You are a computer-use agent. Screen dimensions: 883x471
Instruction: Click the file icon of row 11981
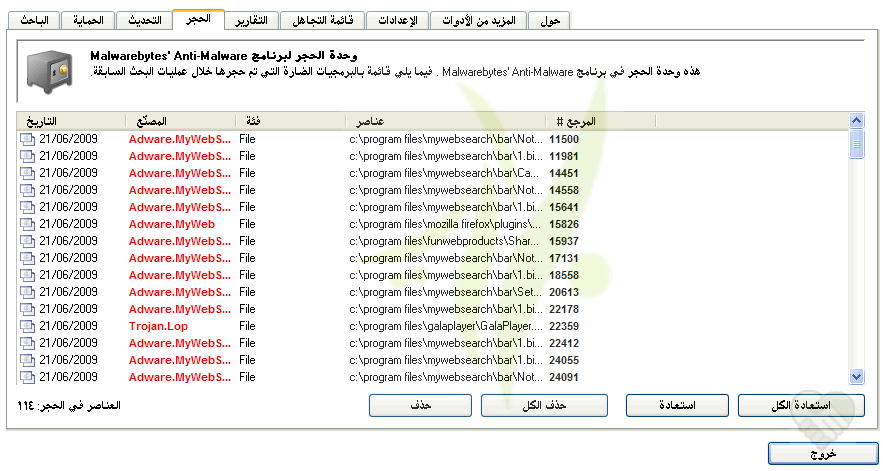point(27,156)
